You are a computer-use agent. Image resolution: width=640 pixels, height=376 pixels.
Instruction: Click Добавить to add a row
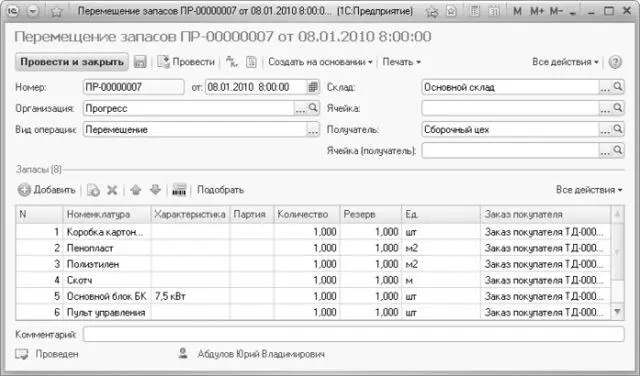point(47,190)
